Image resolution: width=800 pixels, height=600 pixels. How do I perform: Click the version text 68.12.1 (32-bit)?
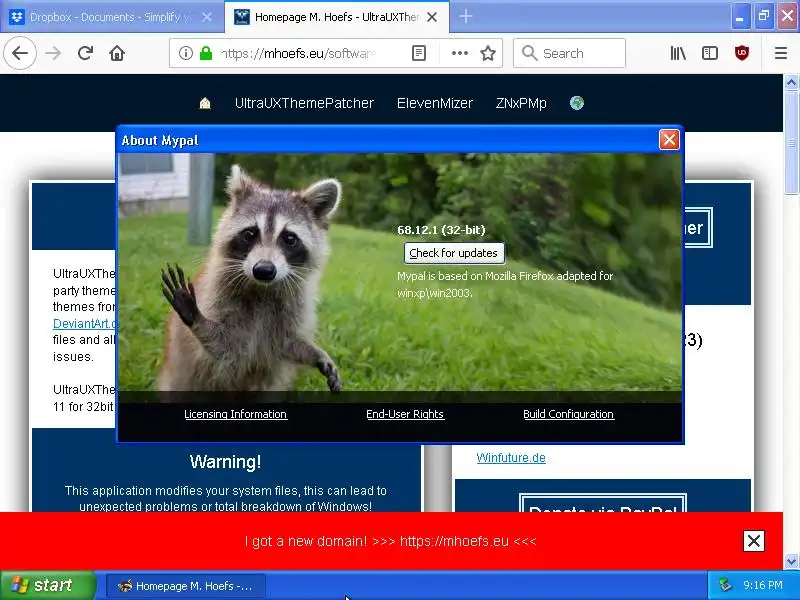[x=441, y=230]
